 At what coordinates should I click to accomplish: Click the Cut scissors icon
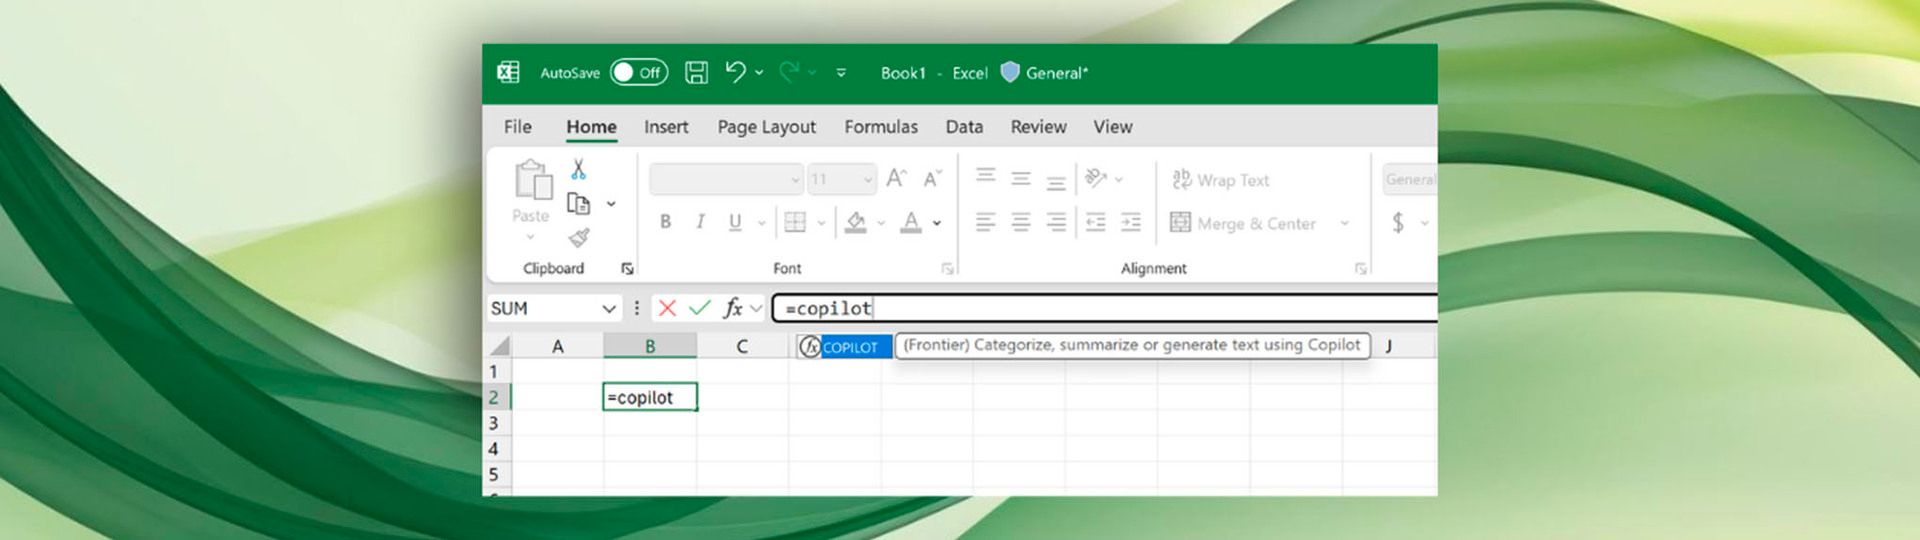click(x=578, y=169)
